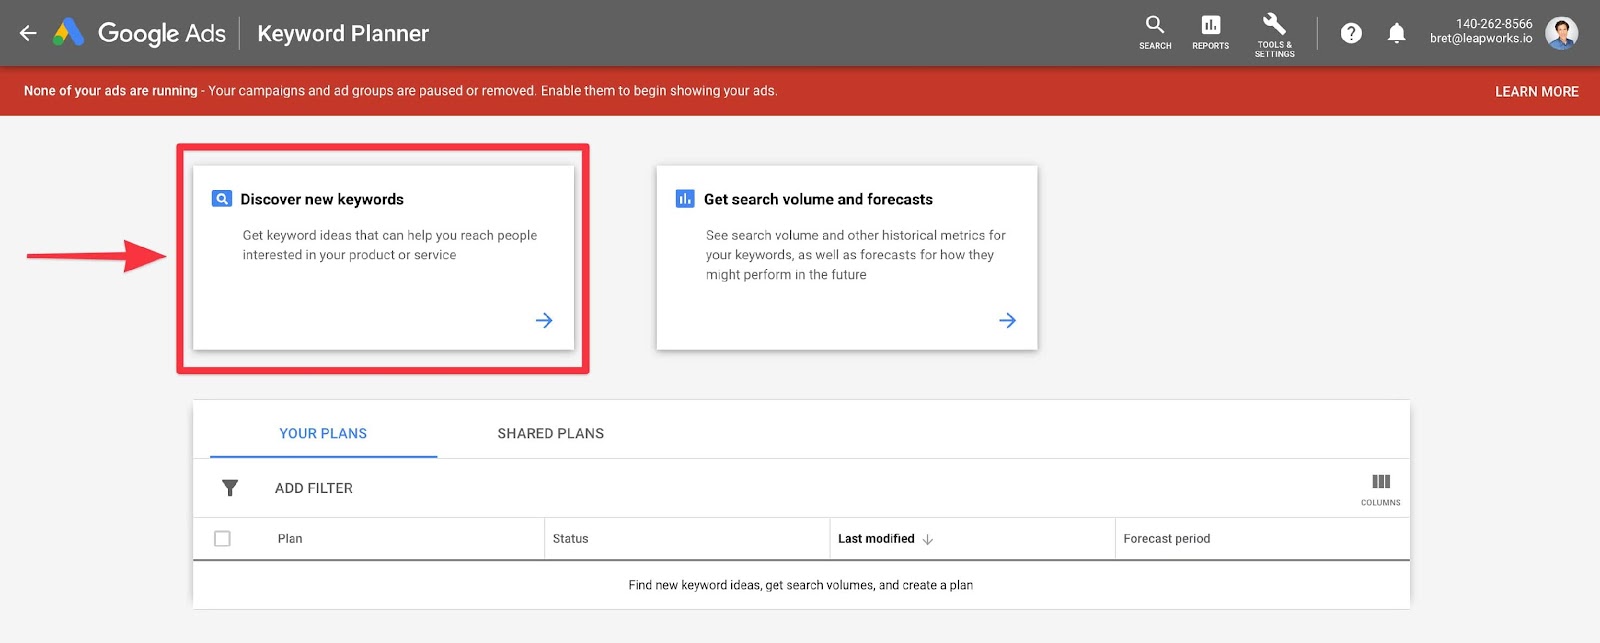Open Tools & Settings wrench icon
This screenshot has height=643, width=1600.
click(1274, 34)
